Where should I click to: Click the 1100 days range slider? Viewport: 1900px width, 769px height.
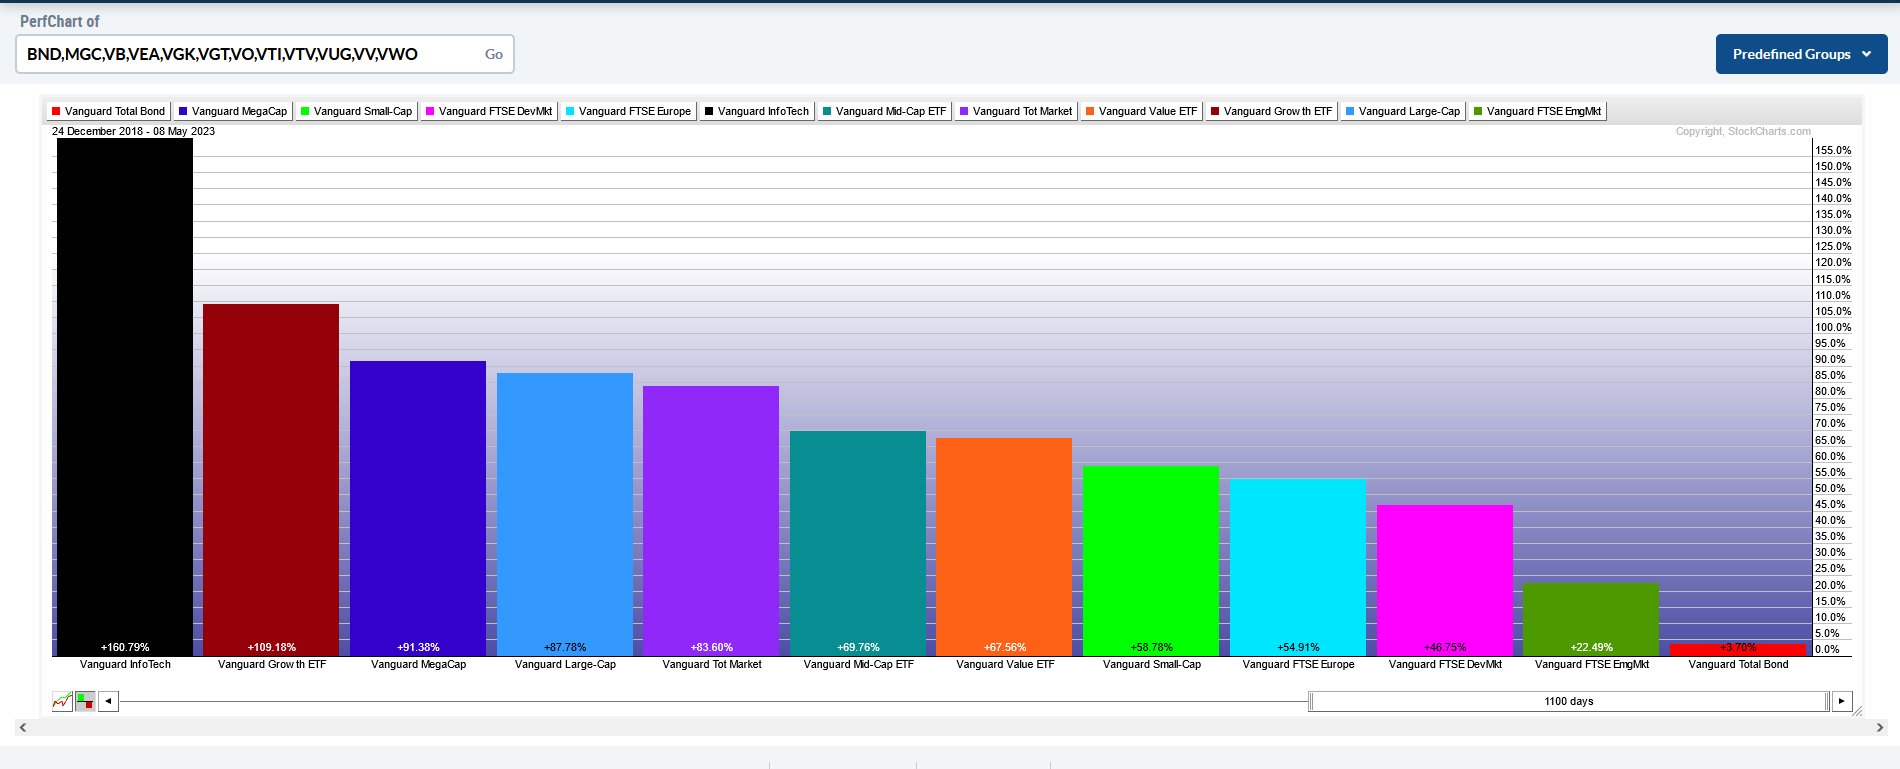(x=1569, y=701)
